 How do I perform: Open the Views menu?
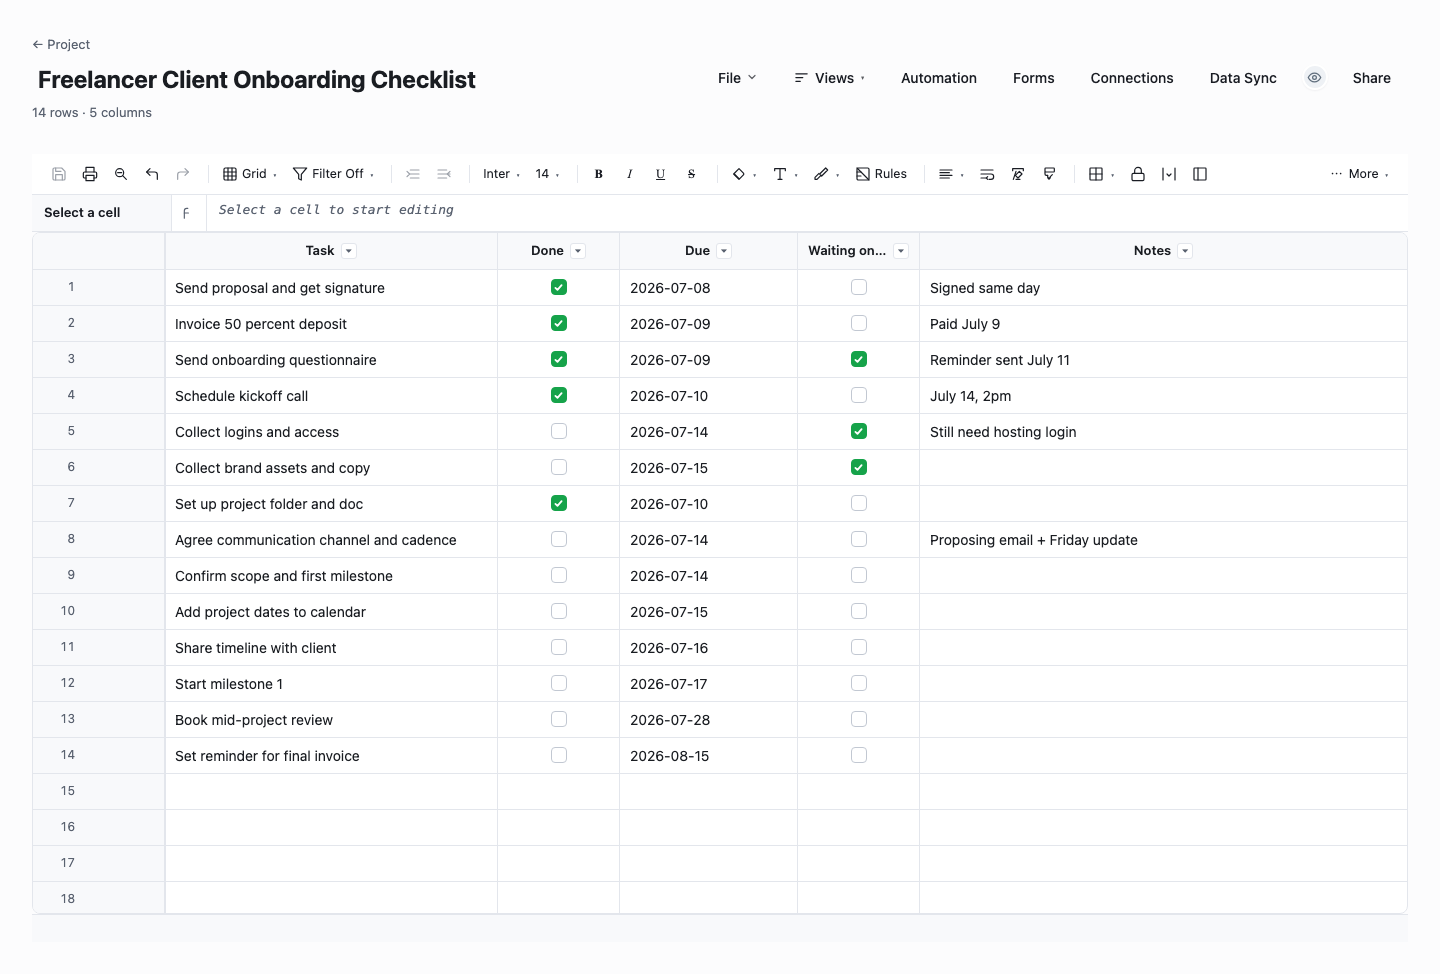(x=830, y=78)
